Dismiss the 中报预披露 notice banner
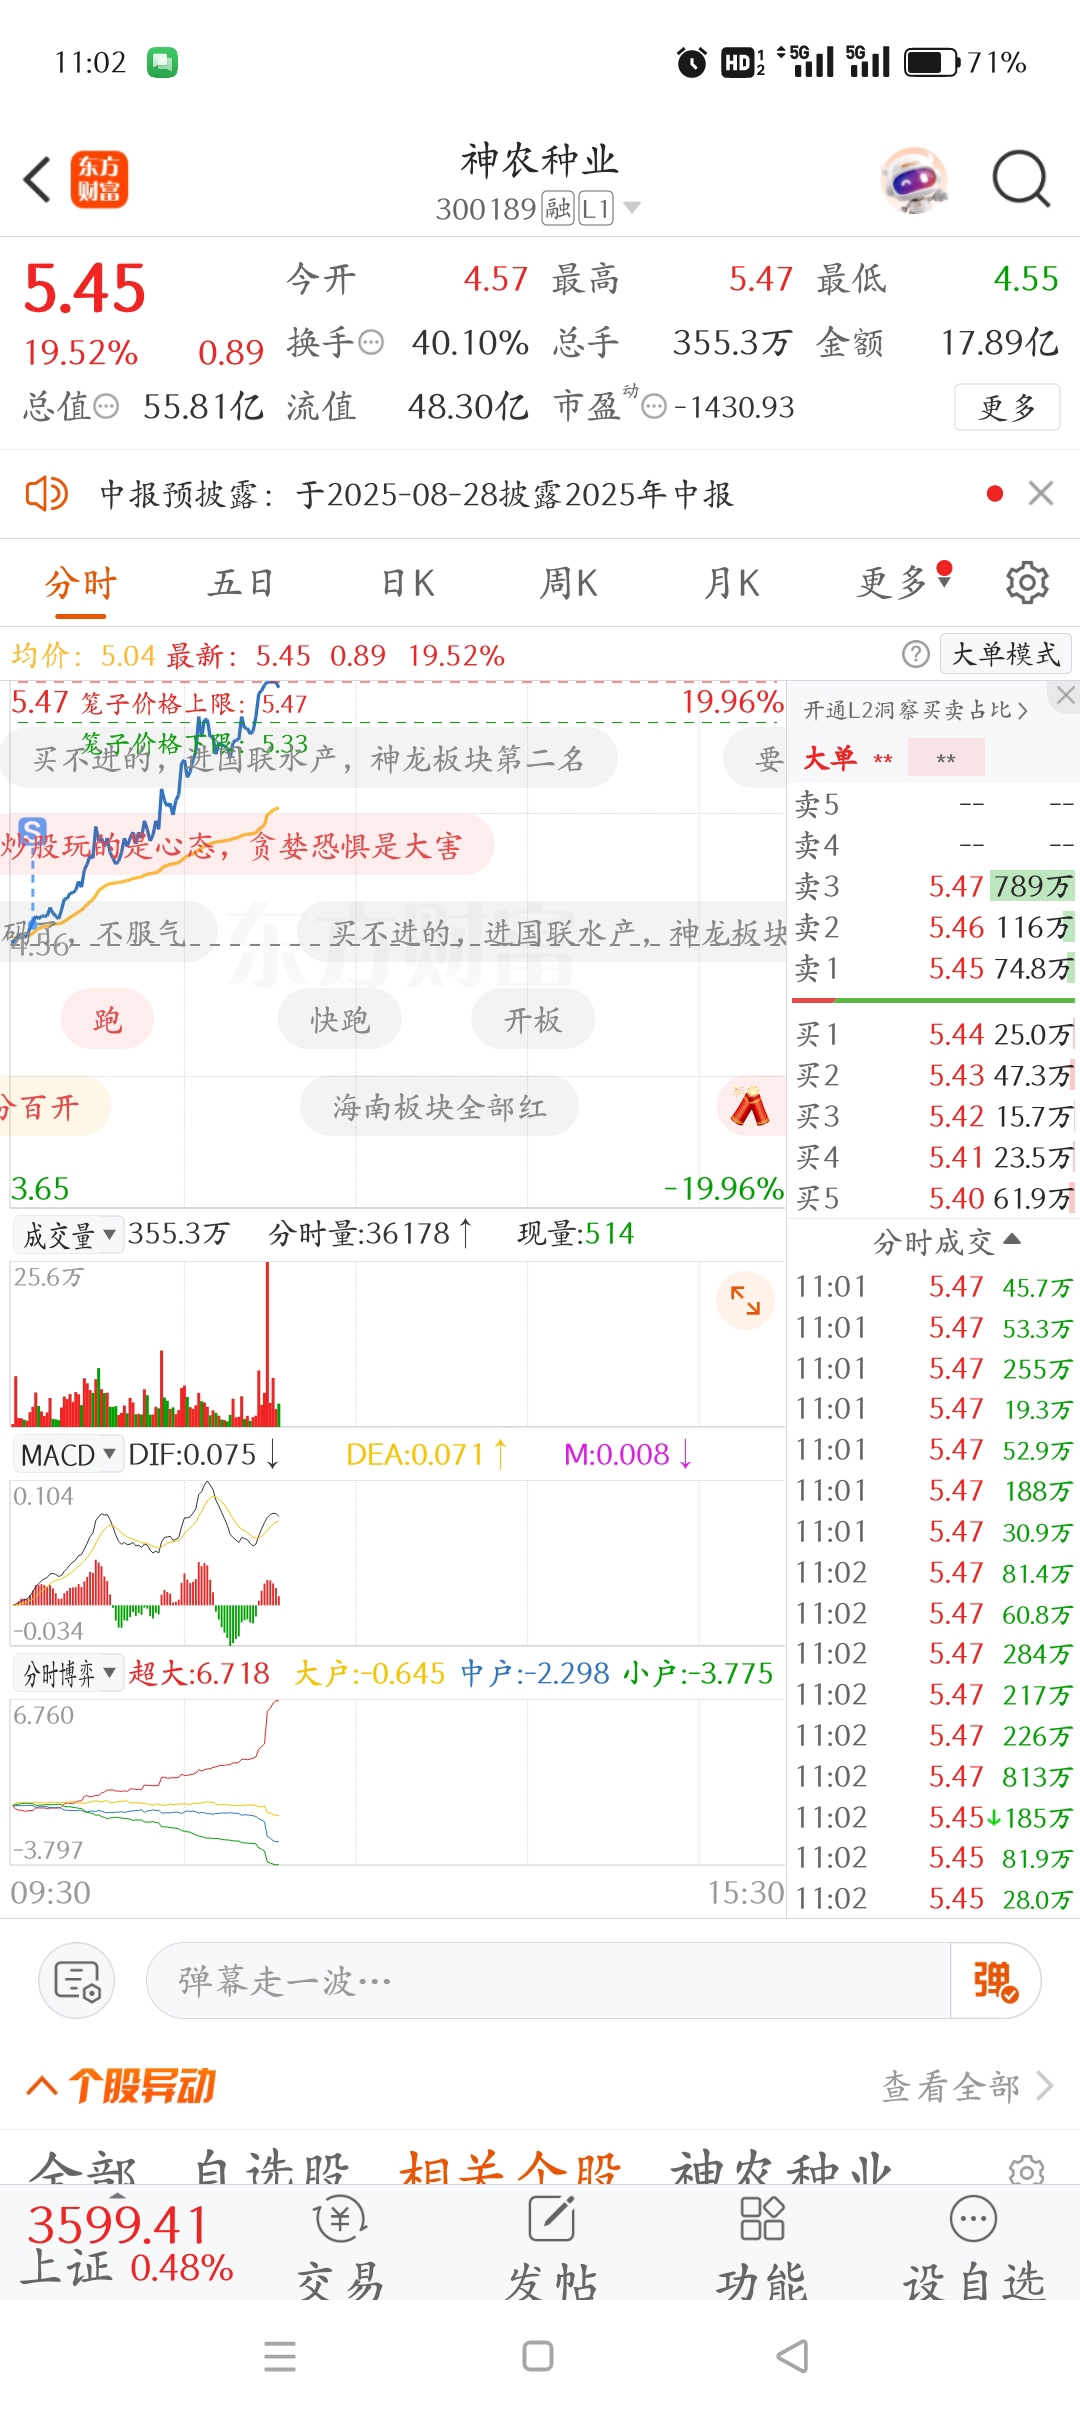 pos(1041,493)
